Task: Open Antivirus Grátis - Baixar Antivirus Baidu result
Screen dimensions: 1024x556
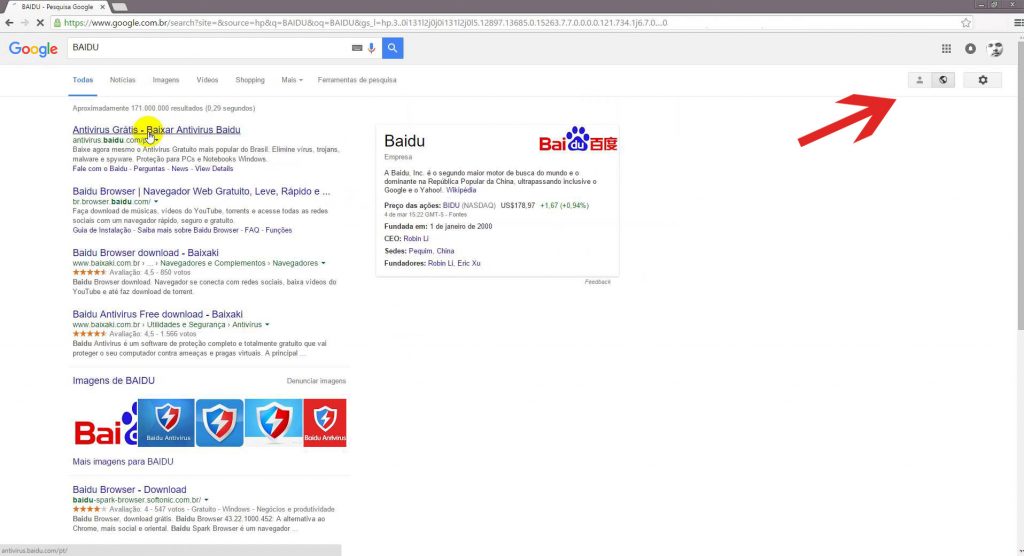Action: [x=156, y=129]
